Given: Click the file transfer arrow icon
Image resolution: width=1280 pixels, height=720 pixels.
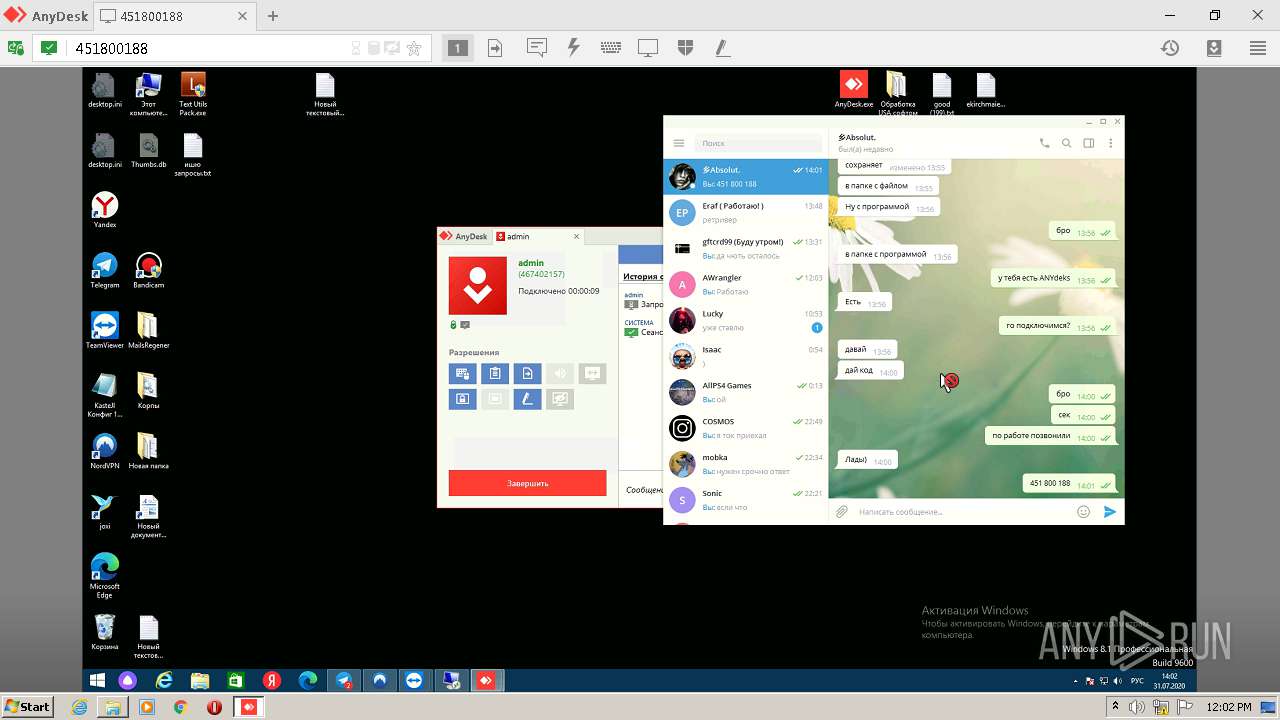Looking at the screenshot, I should (x=495, y=48).
